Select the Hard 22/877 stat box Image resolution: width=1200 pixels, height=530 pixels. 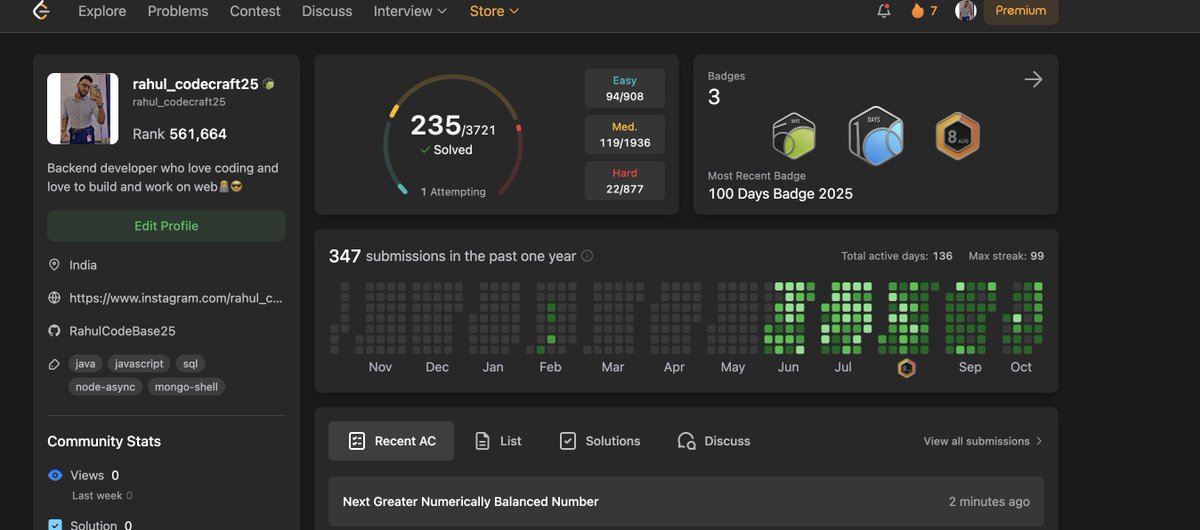click(625, 181)
